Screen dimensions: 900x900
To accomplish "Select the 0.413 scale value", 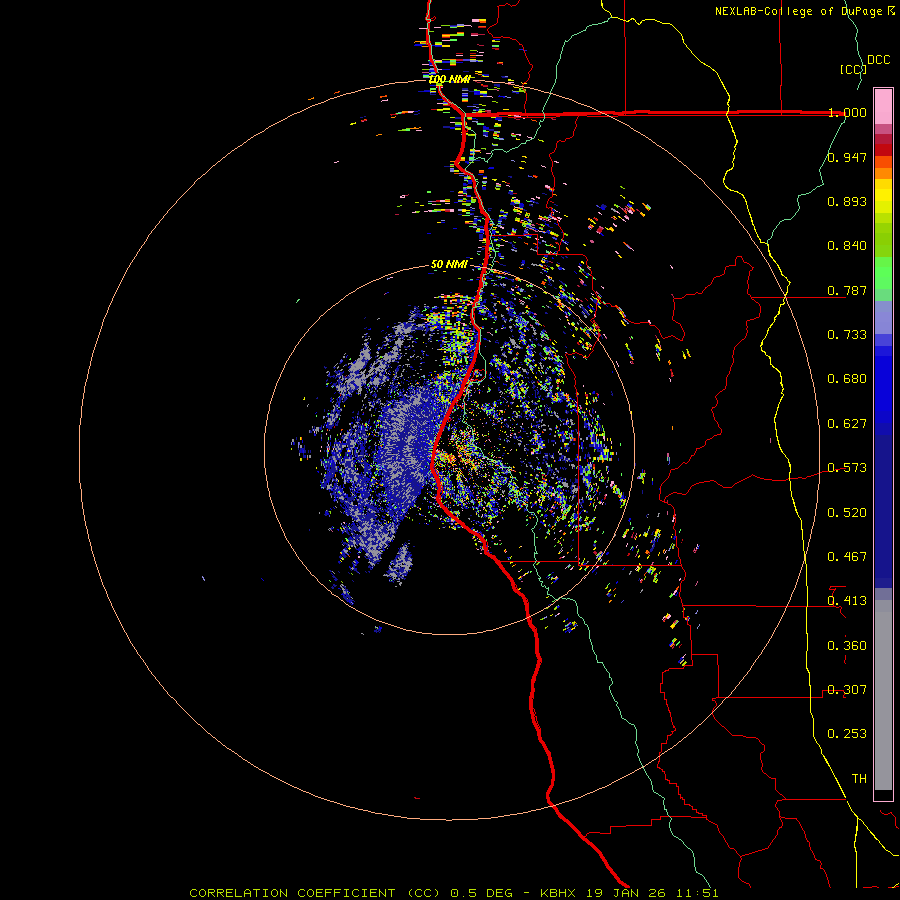I will pyautogui.click(x=847, y=601).
